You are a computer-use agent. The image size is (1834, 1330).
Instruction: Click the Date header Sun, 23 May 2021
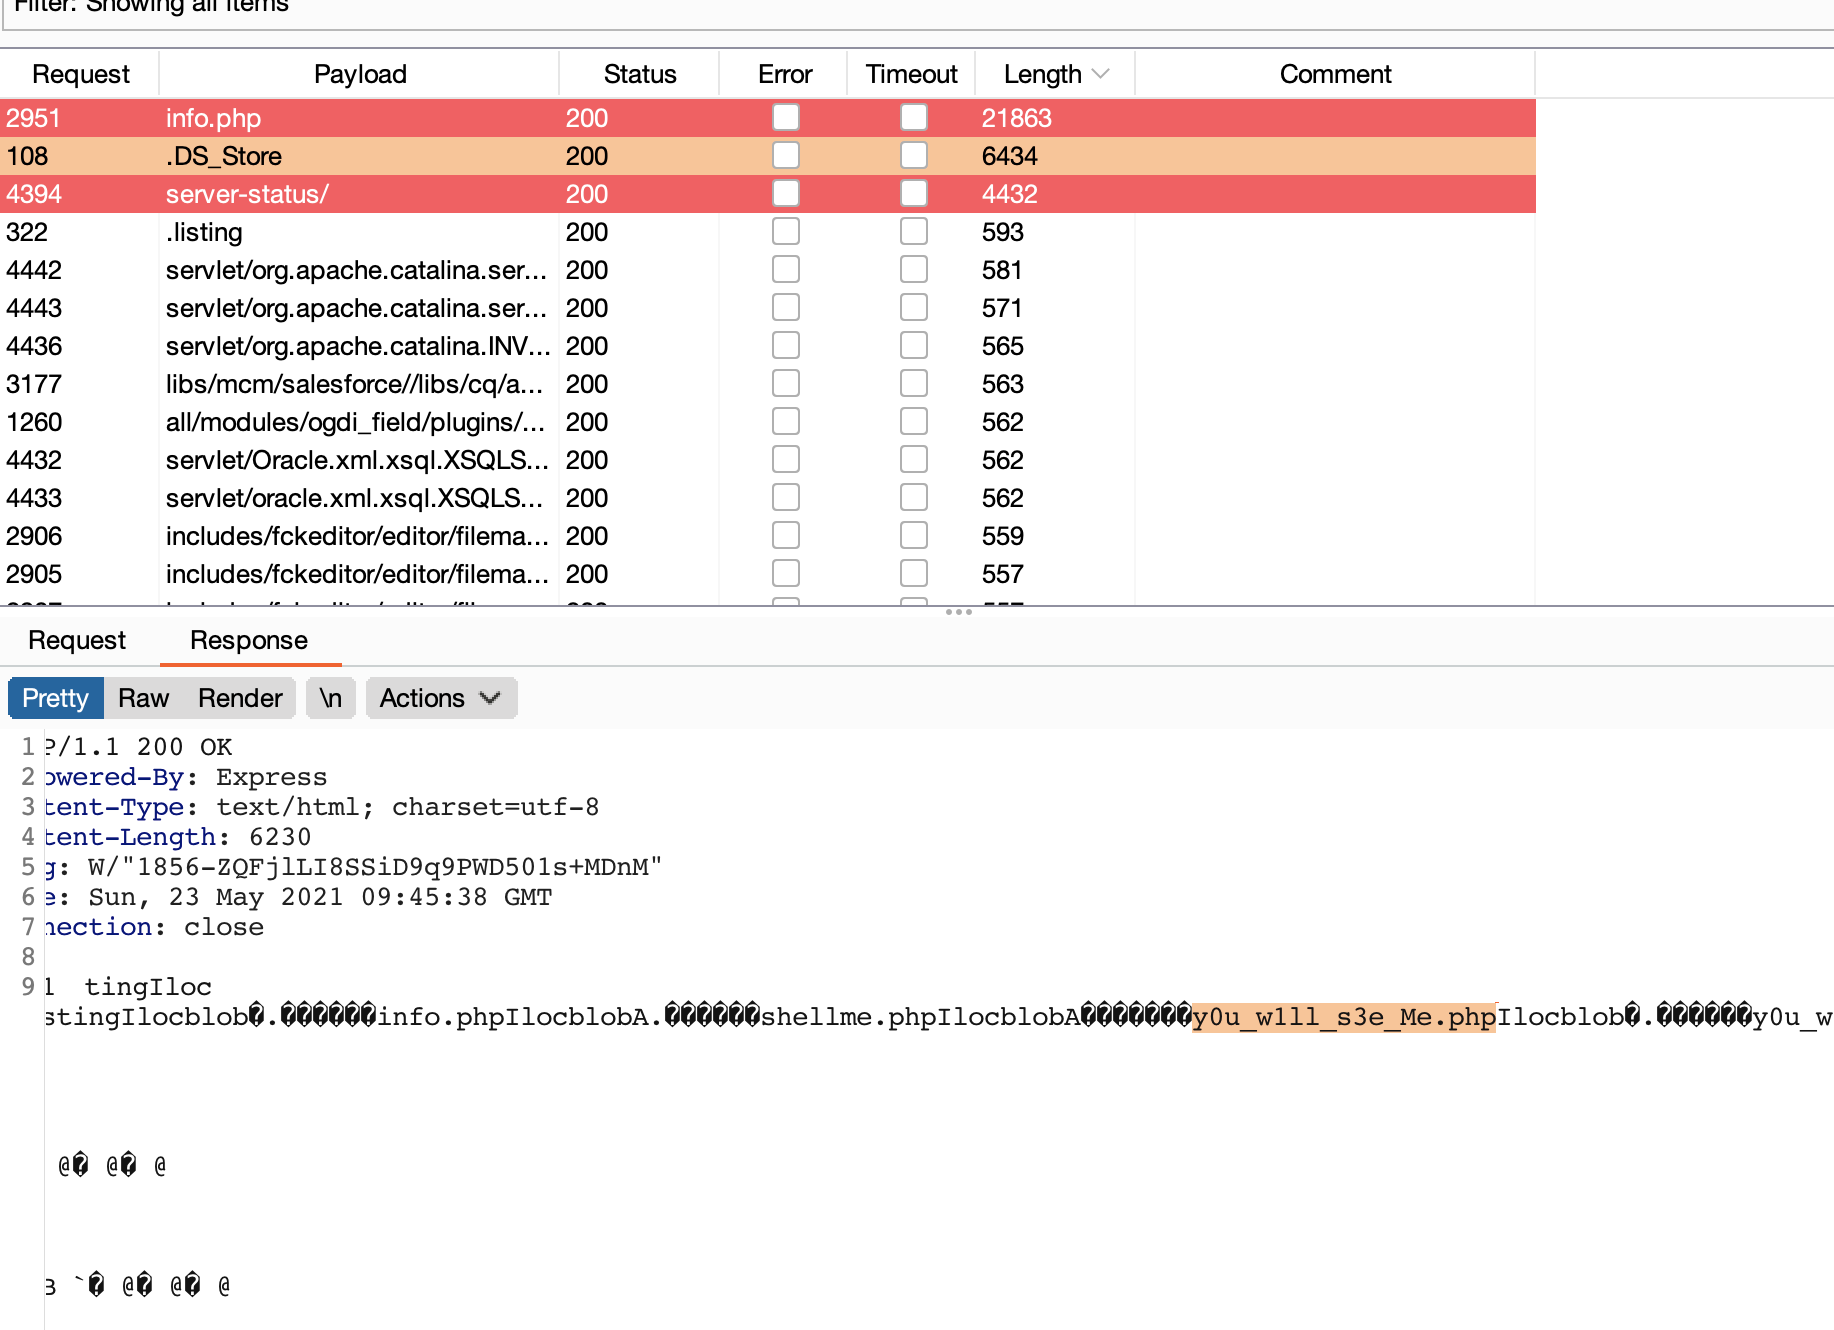[x=298, y=897]
